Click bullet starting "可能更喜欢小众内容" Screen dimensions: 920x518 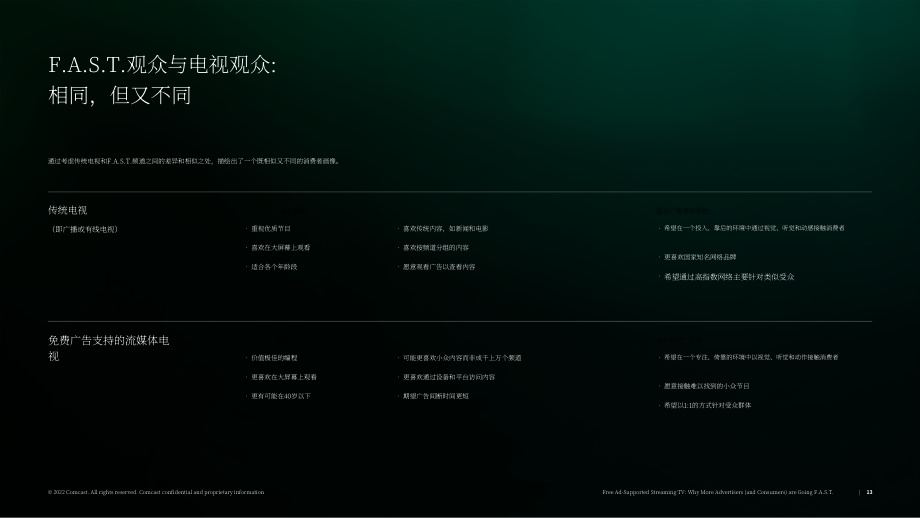point(462,358)
